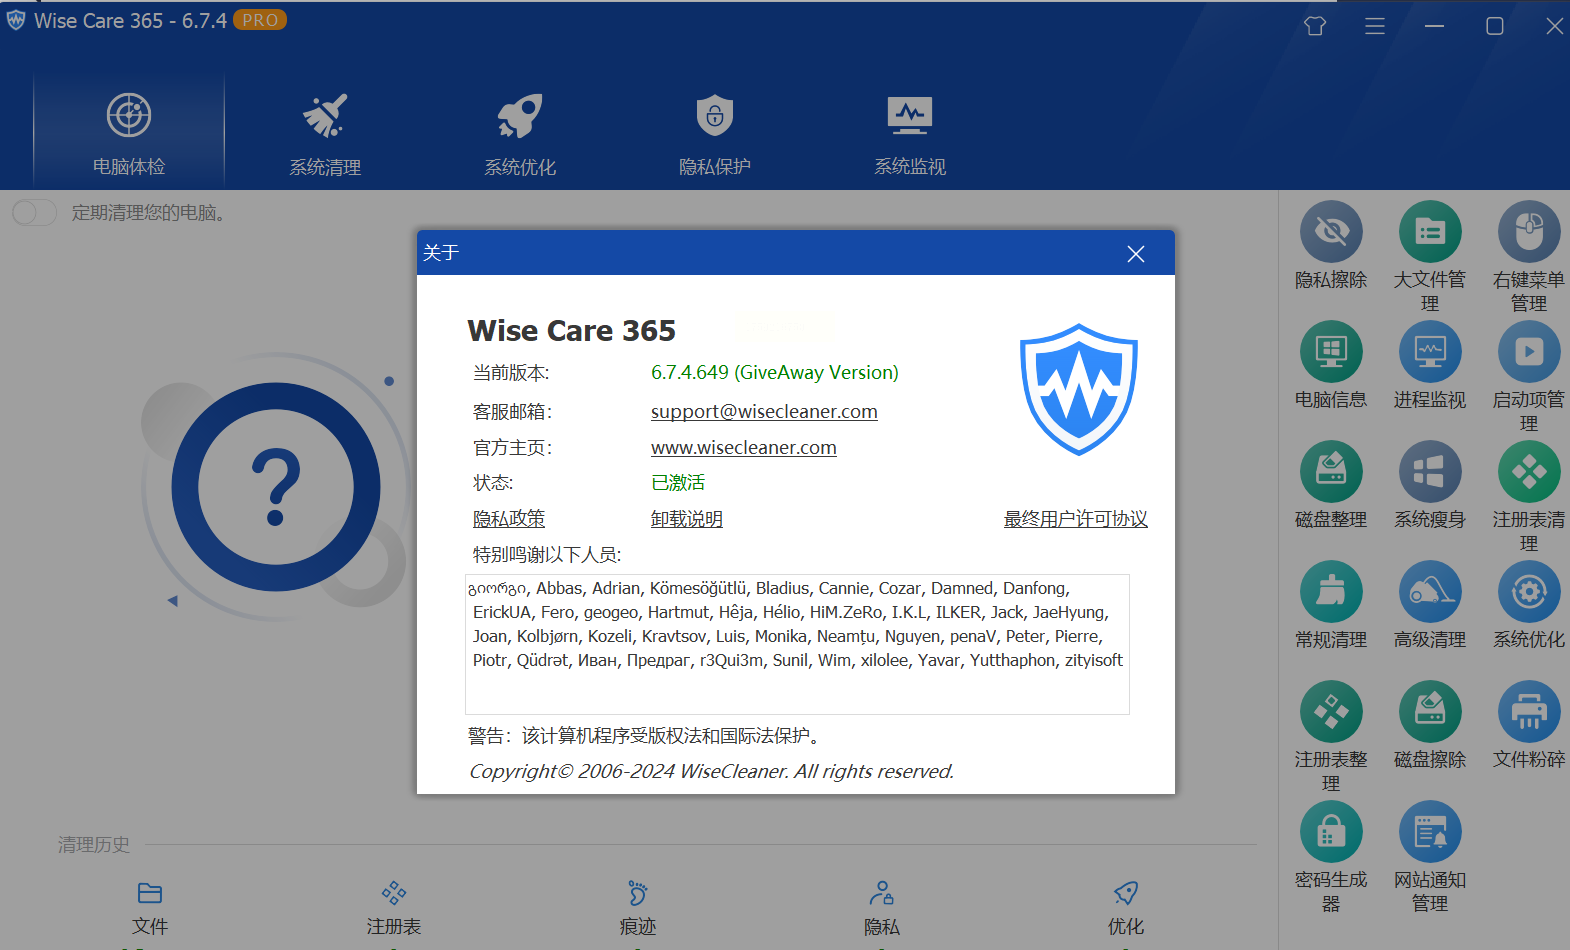Launch the 进程监视 tool
Screen dimensions: 1570x950
pos(1430,366)
